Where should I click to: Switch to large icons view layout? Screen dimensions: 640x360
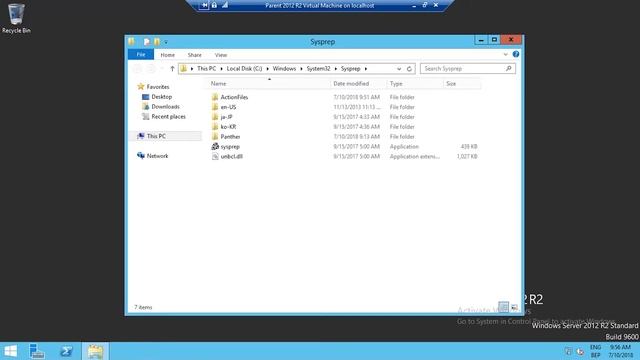(x=514, y=307)
